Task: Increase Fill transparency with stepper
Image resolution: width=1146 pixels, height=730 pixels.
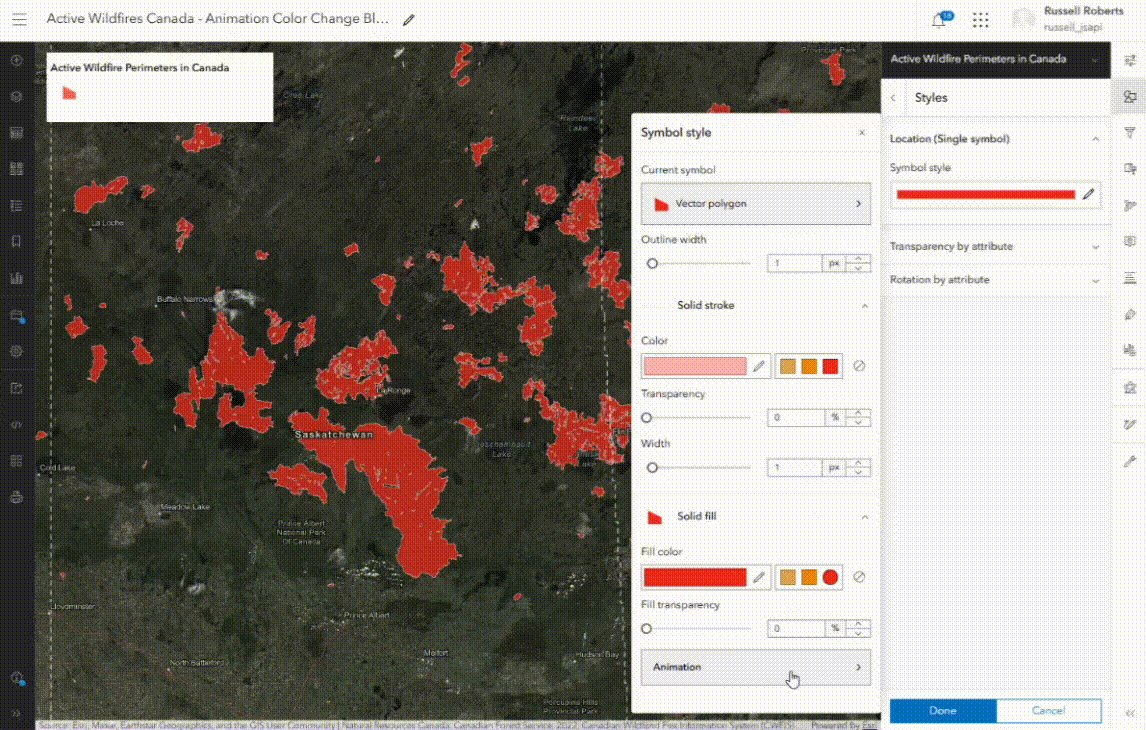Action: pyautogui.click(x=858, y=623)
